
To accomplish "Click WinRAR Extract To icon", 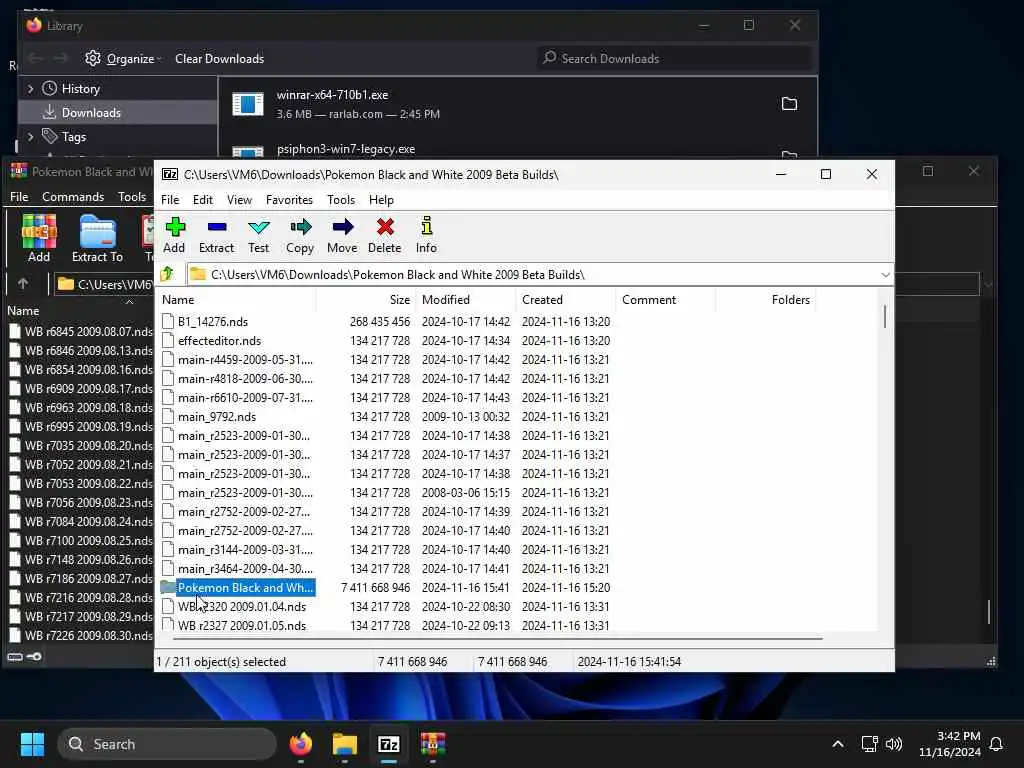I will [x=97, y=232].
